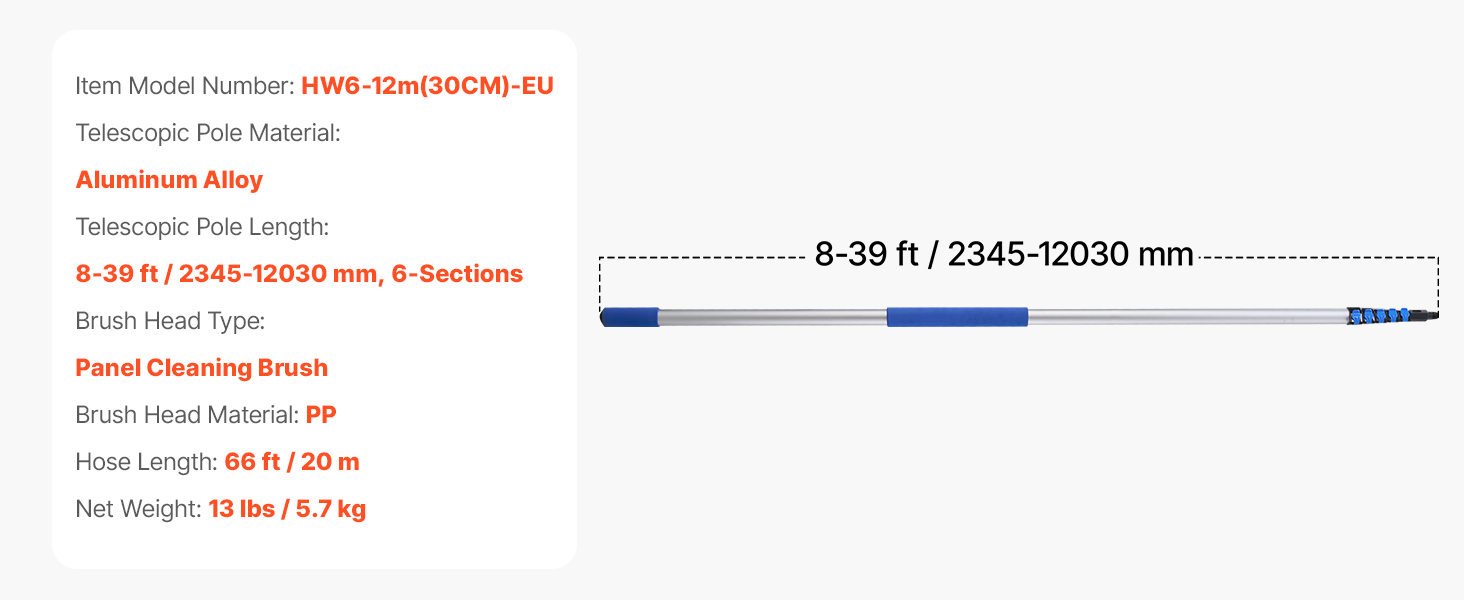Click the orange "PP" material value

[321, 415]
